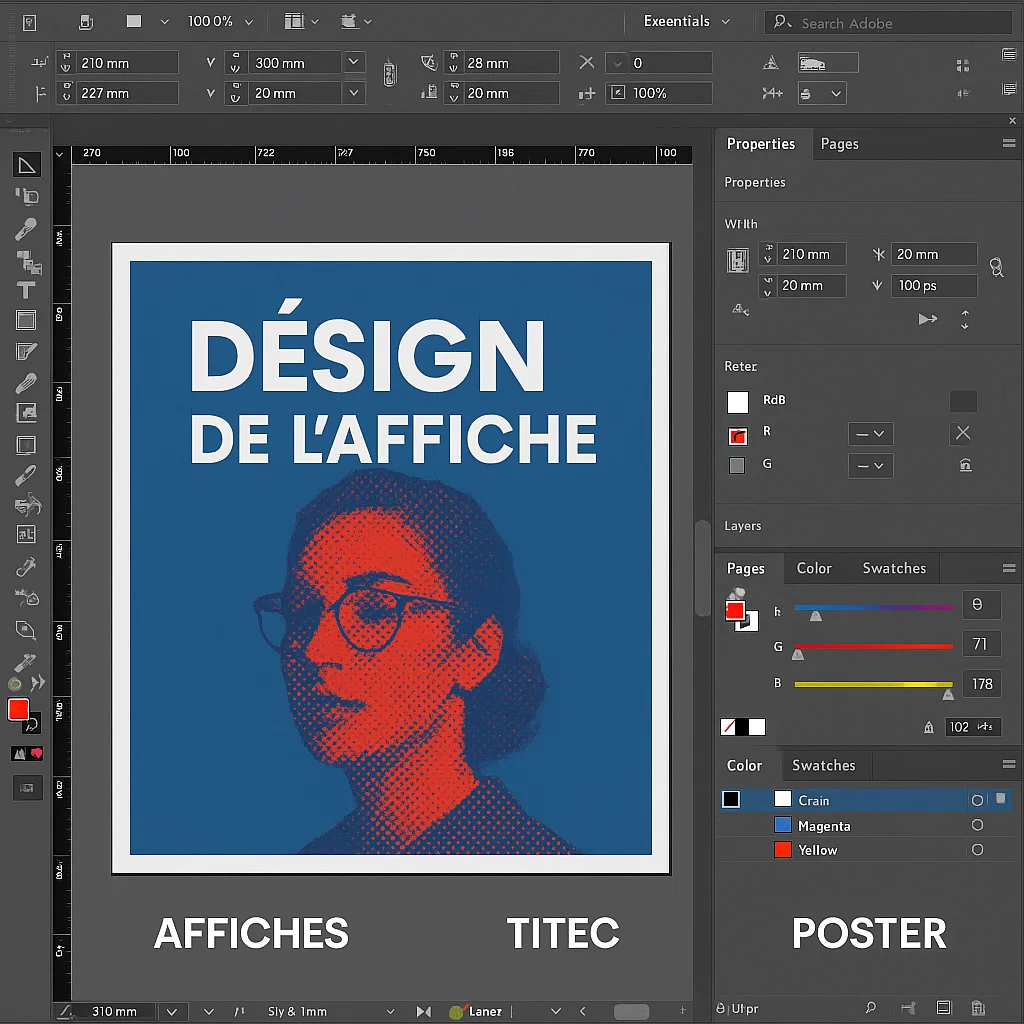Screen dimensions: 1024x1024
Task: Click the search magnifier icon in status bar
Action: [x=871, y=1009]
